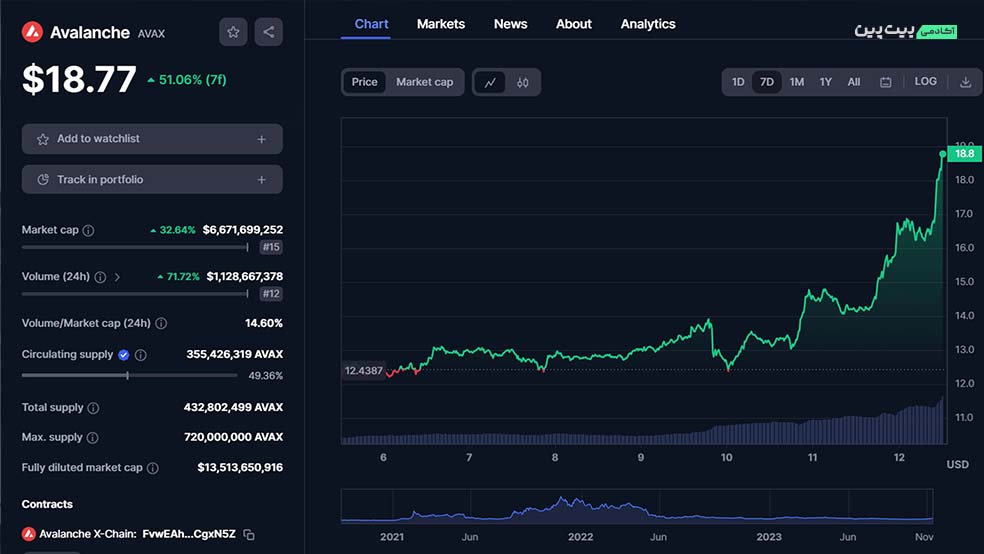This screenshot has width=984, height=554.
Task: Open the News tab
Action: coord(510,24)
